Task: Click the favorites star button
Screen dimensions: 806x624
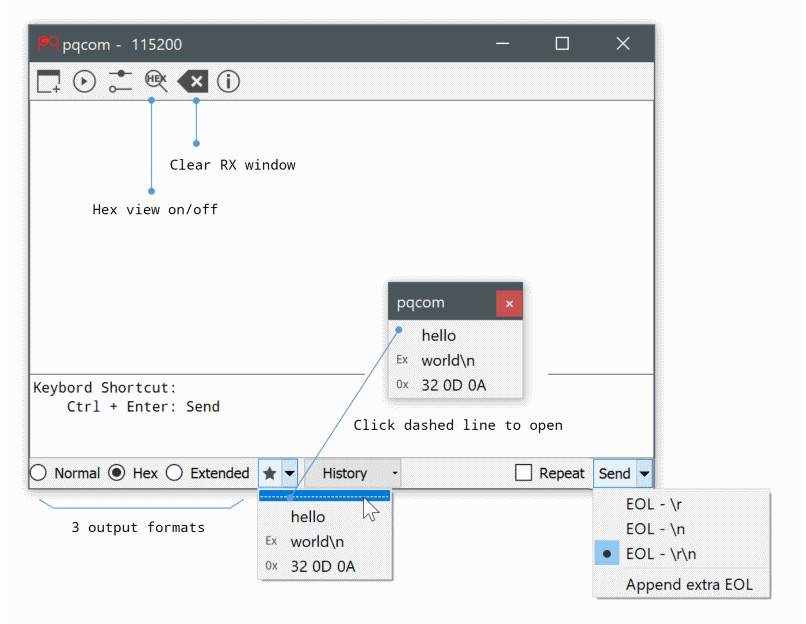Action: (270, 473)
